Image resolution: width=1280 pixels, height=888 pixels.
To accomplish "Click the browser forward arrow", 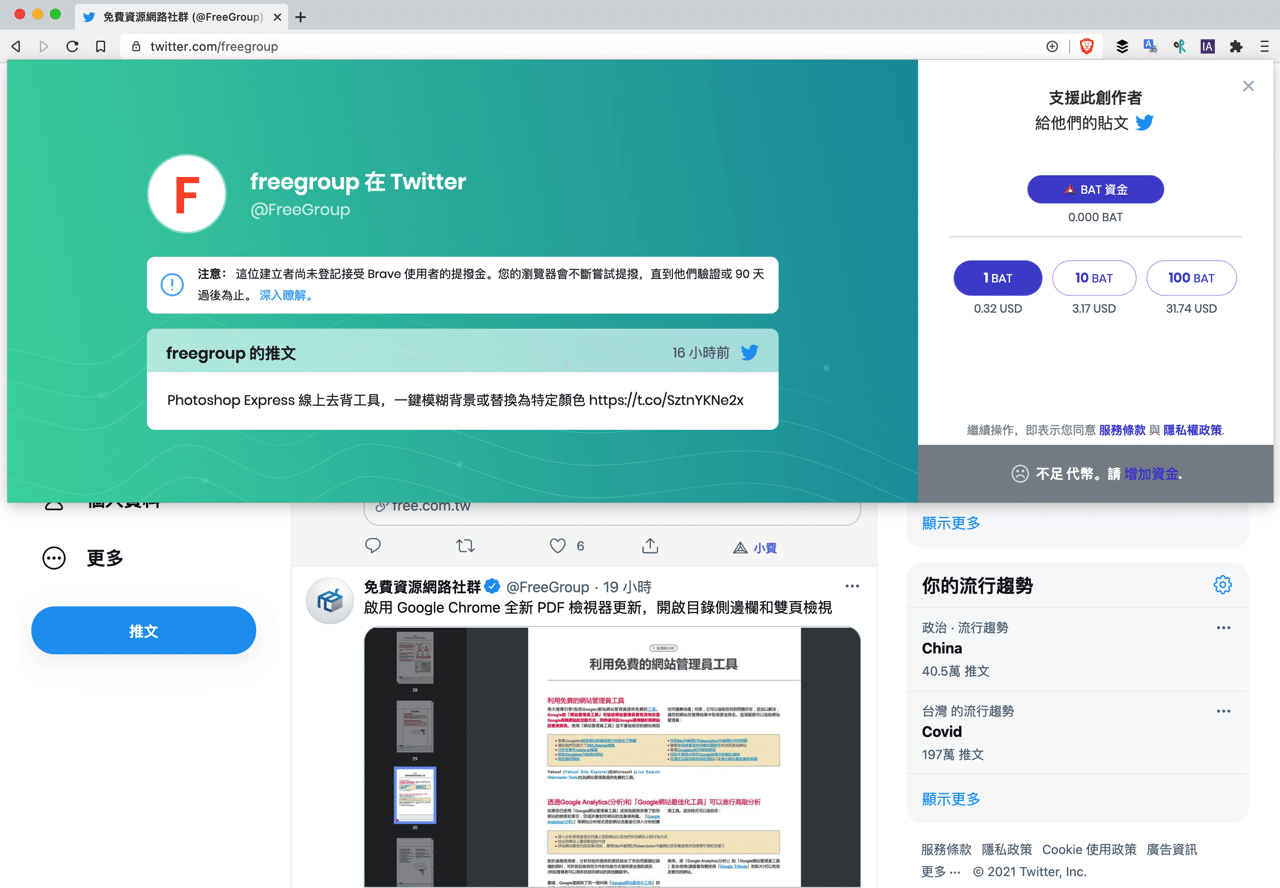I will tap(44, 46).
